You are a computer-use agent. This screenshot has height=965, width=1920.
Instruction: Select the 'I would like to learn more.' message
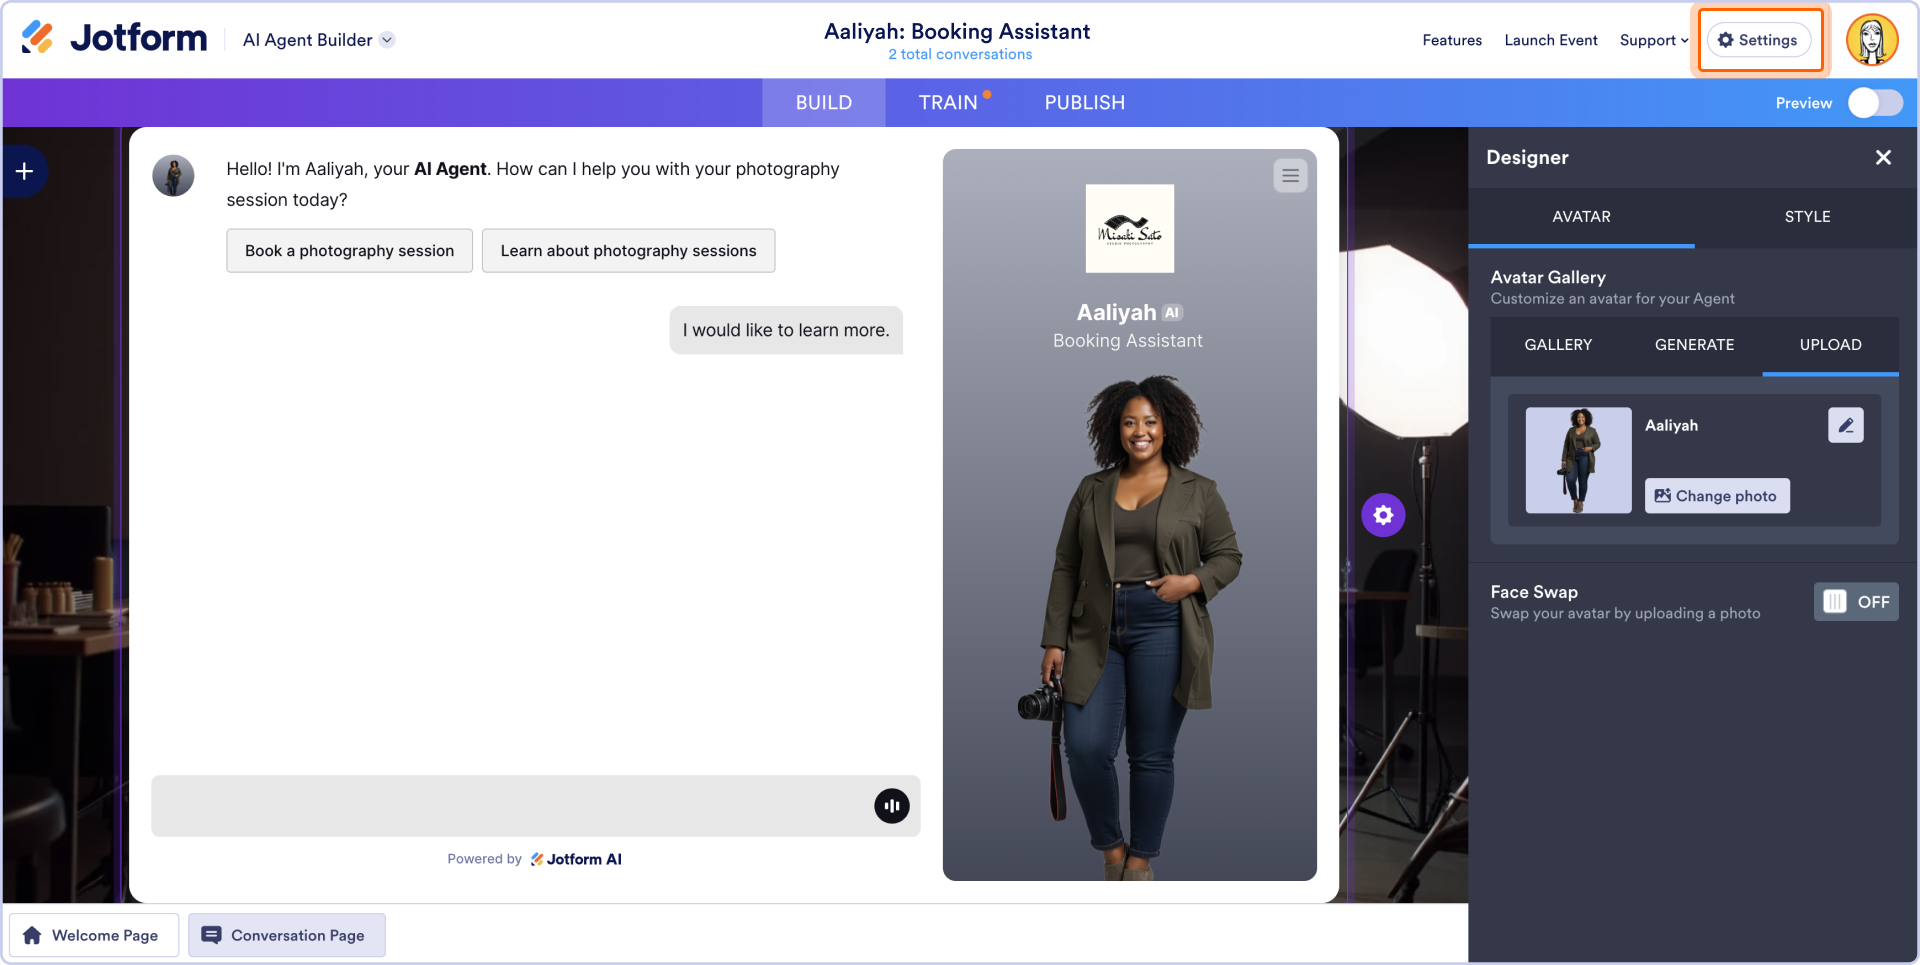pos(786,330)
